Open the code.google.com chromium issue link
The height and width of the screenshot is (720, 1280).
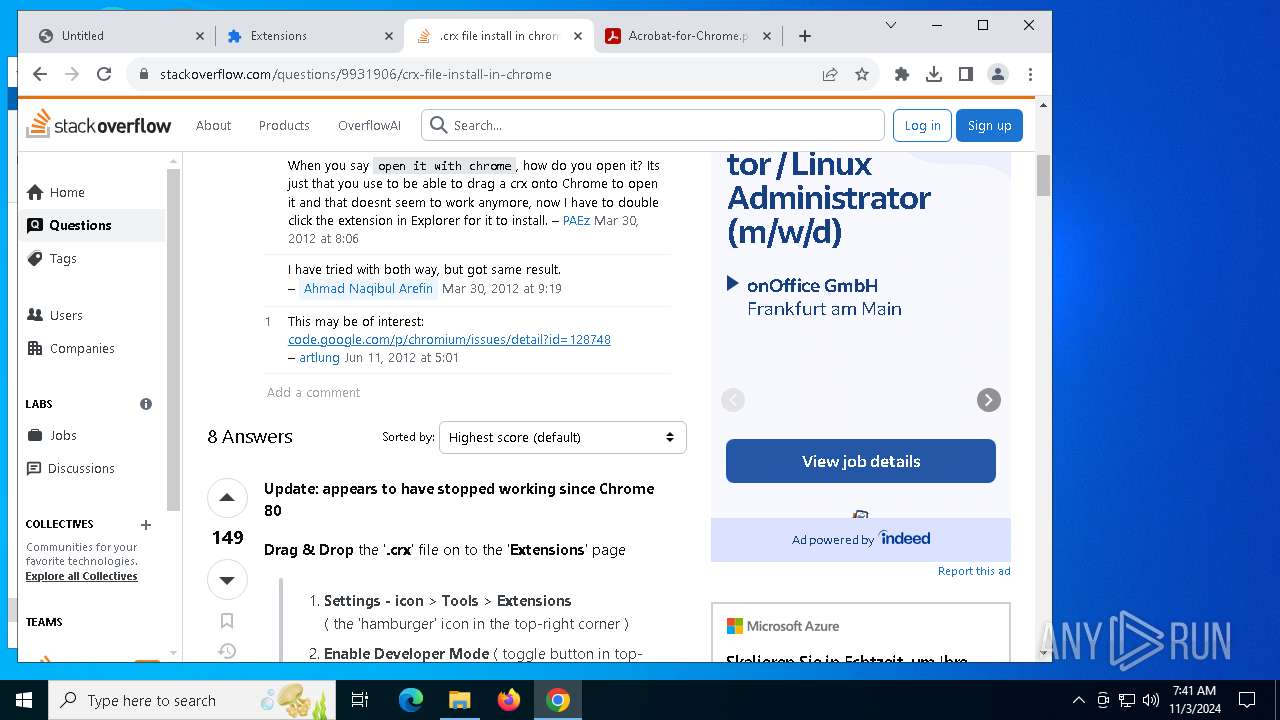coord(449,339)
